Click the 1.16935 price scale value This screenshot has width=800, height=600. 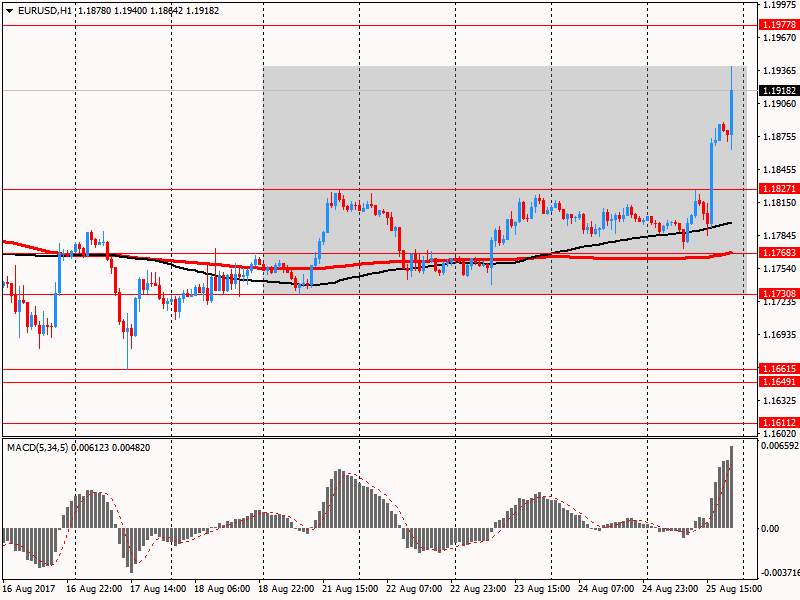[780, 335]
